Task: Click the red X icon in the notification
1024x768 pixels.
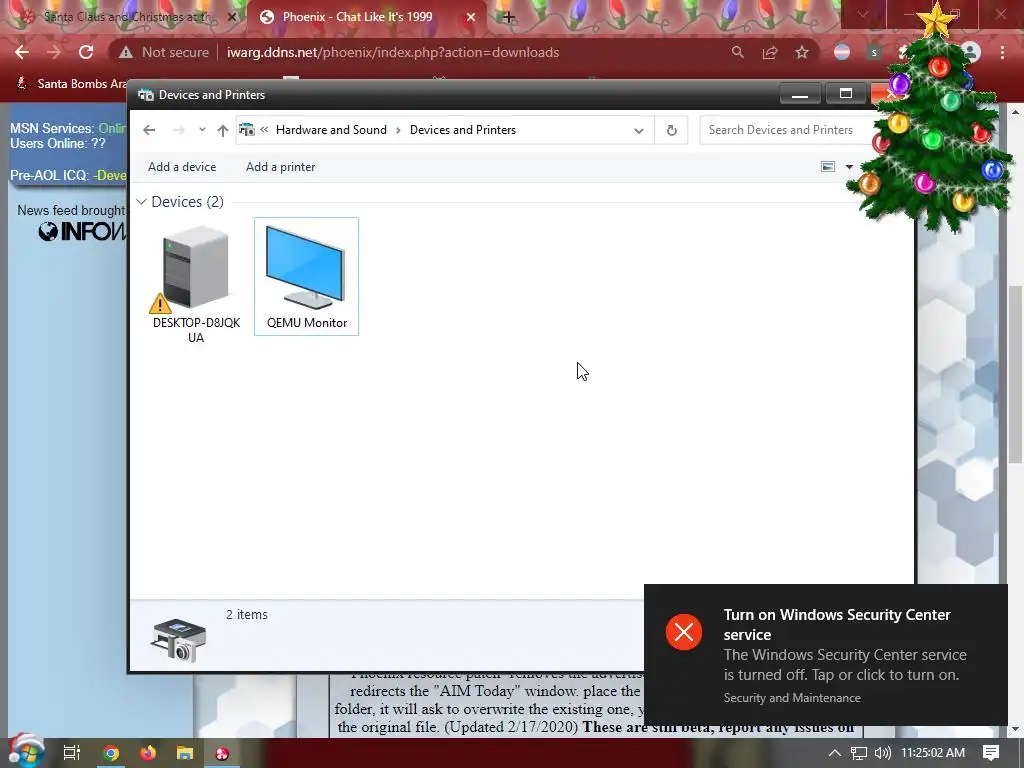Action: click(x=684, y=632)
